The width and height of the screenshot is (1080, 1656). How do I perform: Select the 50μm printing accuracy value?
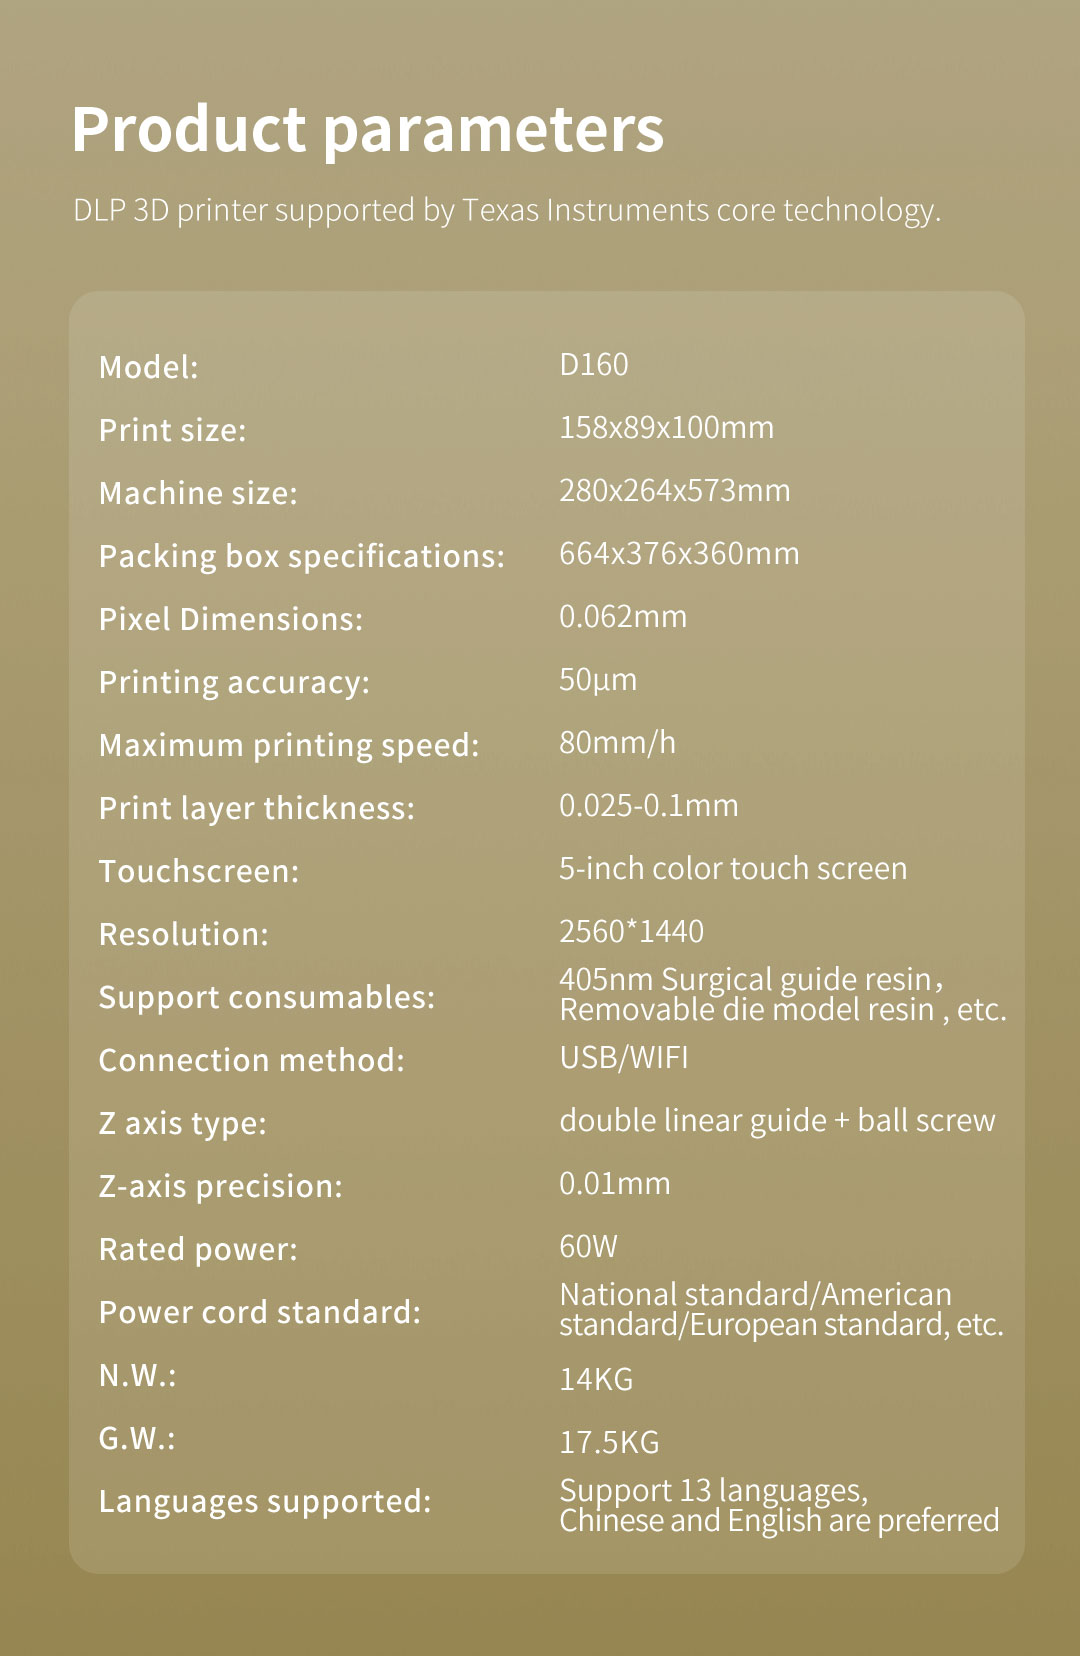(598, 680)
